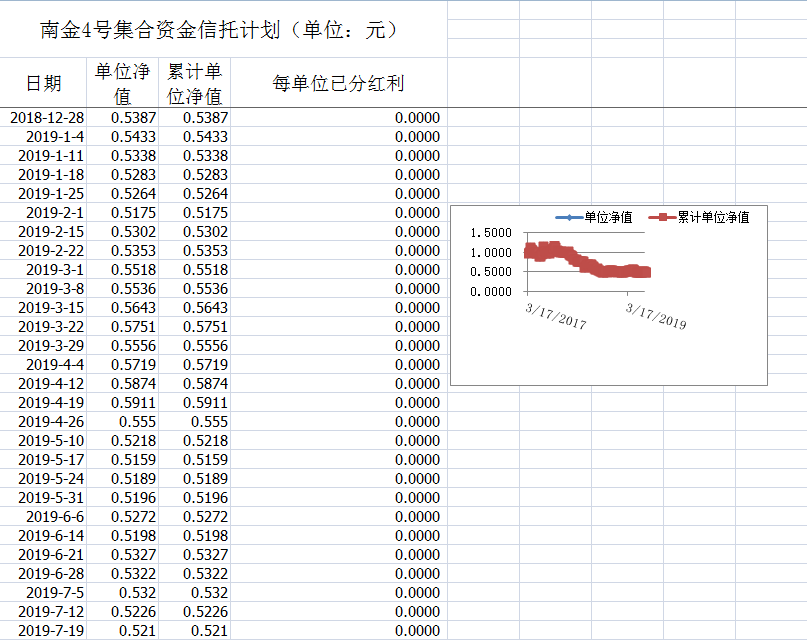The width and height of the screenshot is (807, 640).
Task: Select 单位净值 value 0.521 for 2019-7-19
Action: pyautogui.click(x=122, y=631)
